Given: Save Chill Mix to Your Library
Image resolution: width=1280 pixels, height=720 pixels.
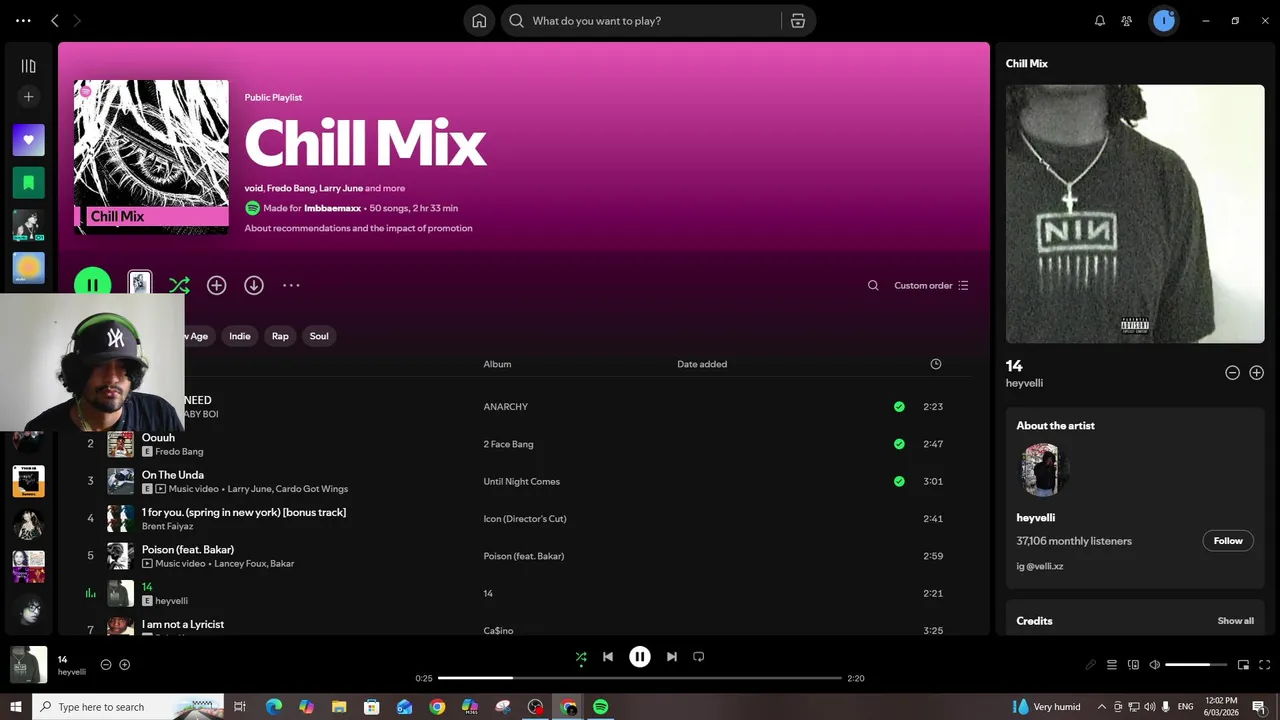Looking at the screenshot, I should [x=216, y=285].
